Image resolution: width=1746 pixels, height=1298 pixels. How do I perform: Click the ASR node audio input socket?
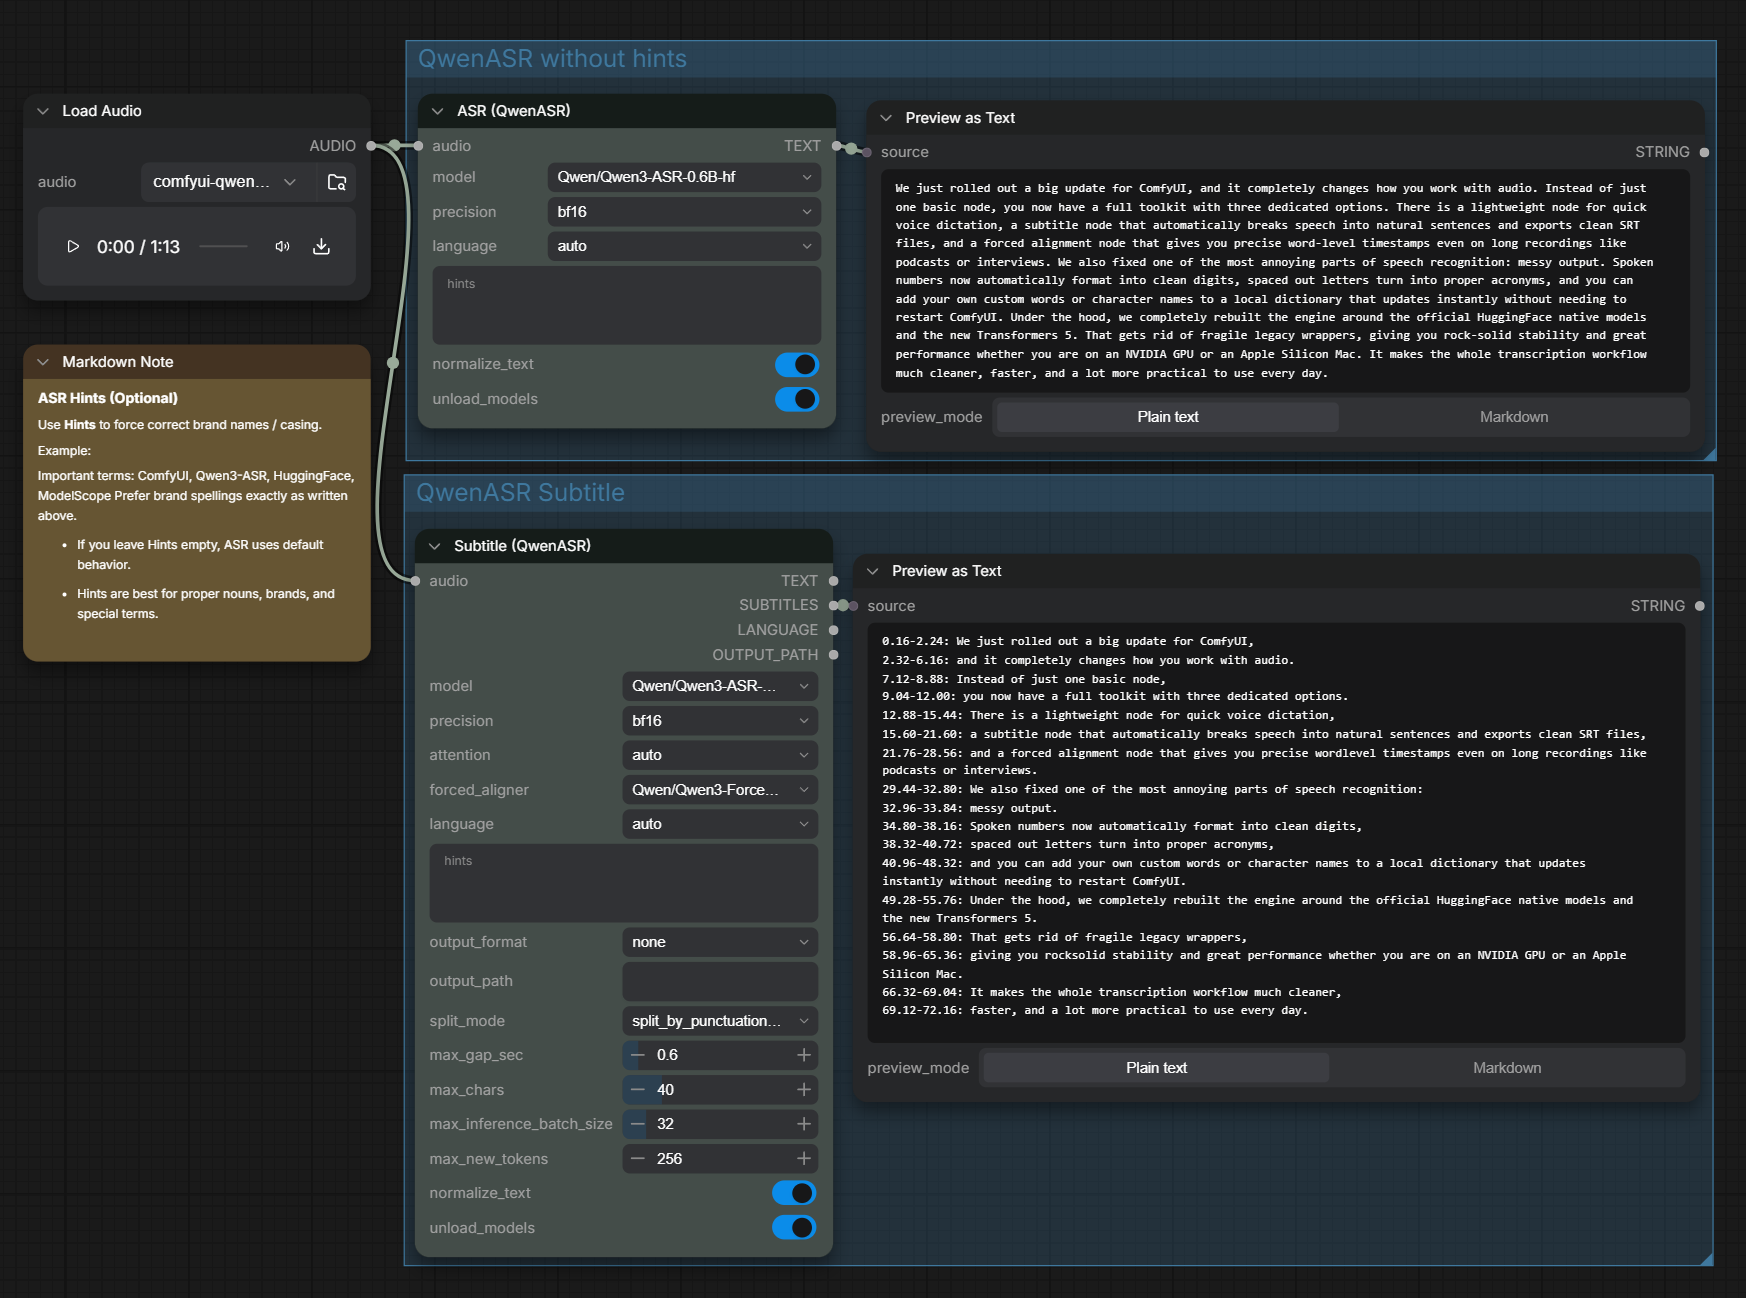click(418, 146)
